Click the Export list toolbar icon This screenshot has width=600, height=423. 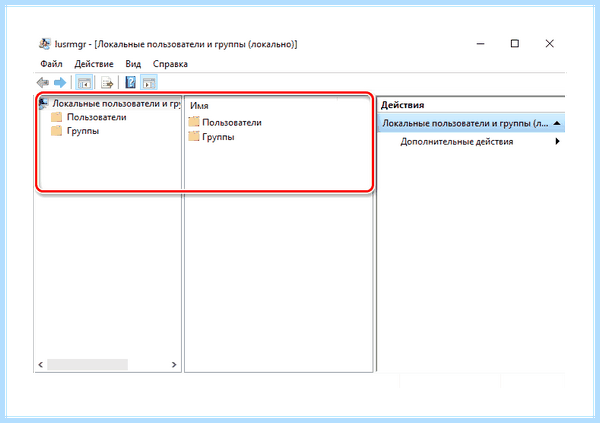107,82
